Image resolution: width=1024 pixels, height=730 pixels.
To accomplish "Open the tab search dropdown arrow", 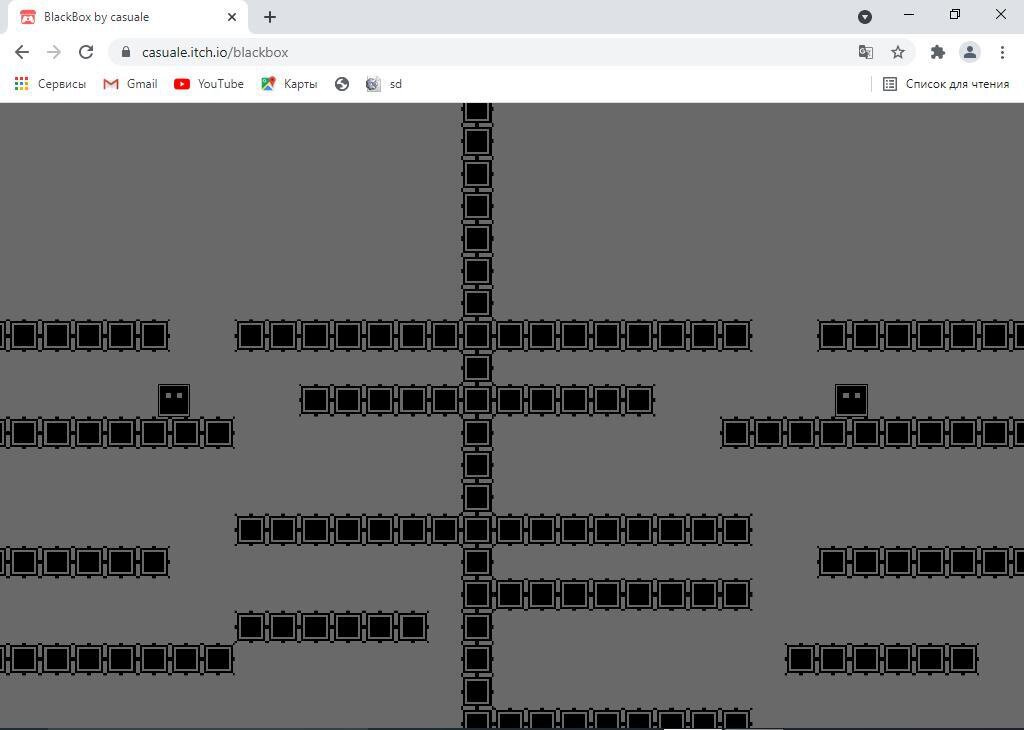I will [865, 17].
